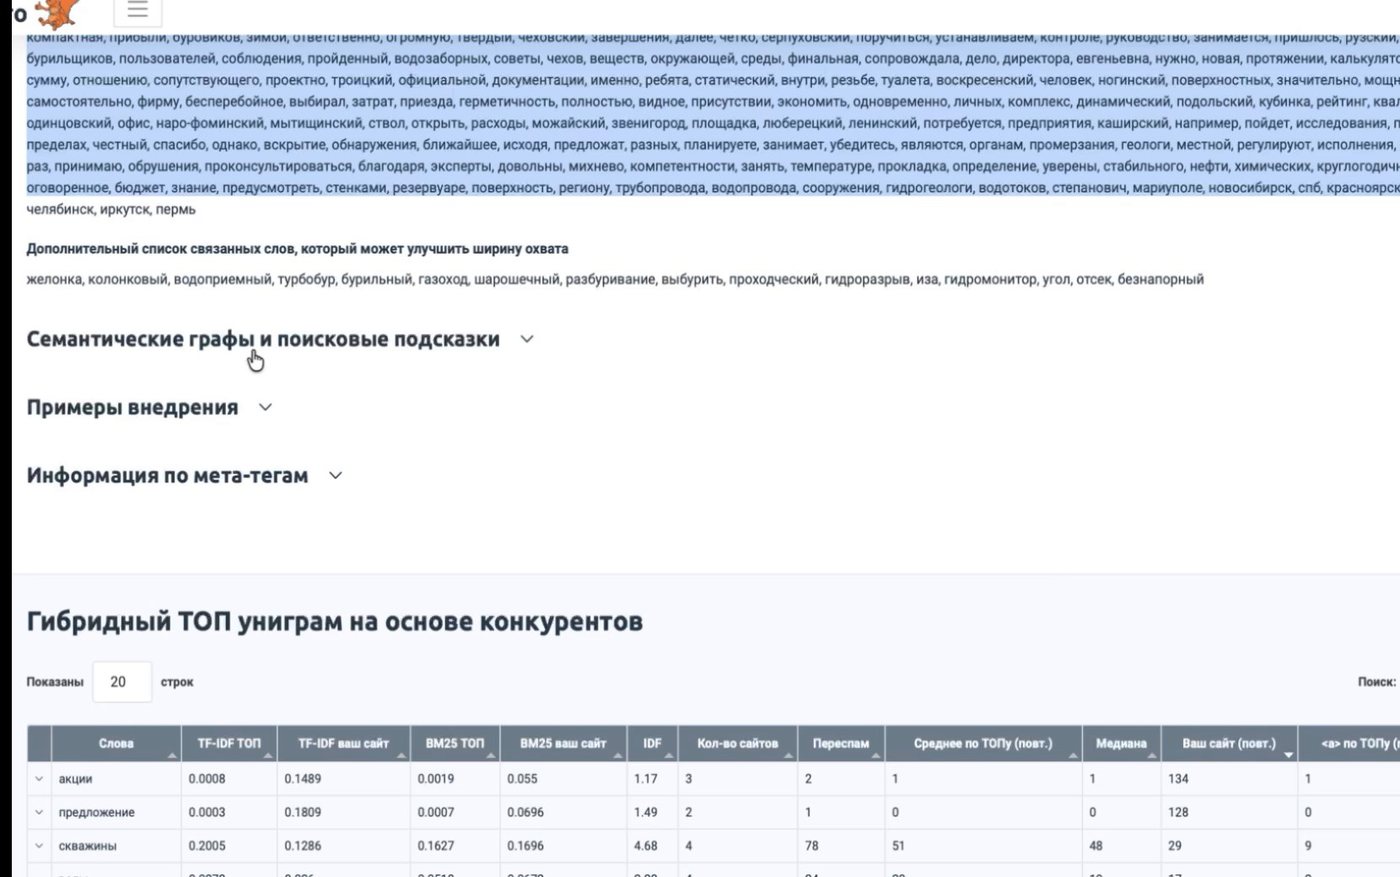
Task: Expand the скважины table row
Action: pyautogui.click(x=39, y=846)
